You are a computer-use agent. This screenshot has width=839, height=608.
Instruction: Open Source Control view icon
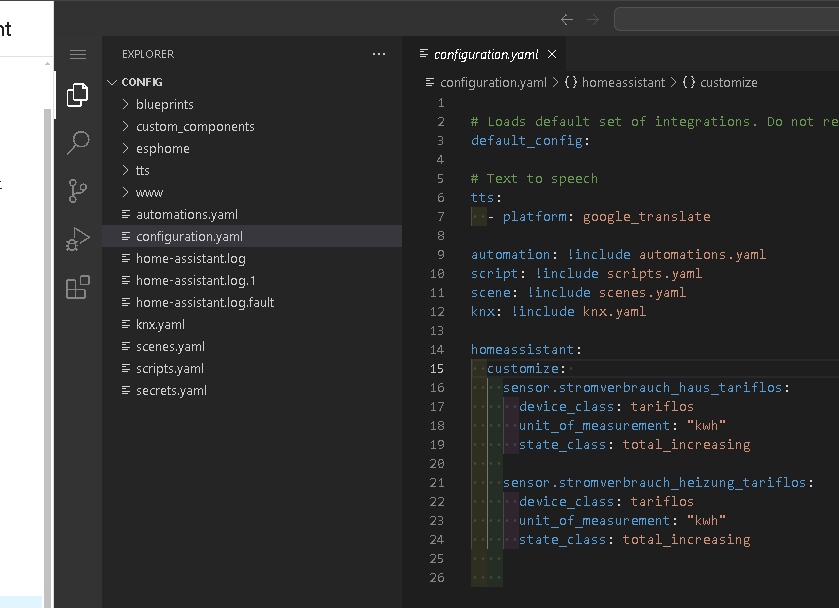(x=78, y=191)
